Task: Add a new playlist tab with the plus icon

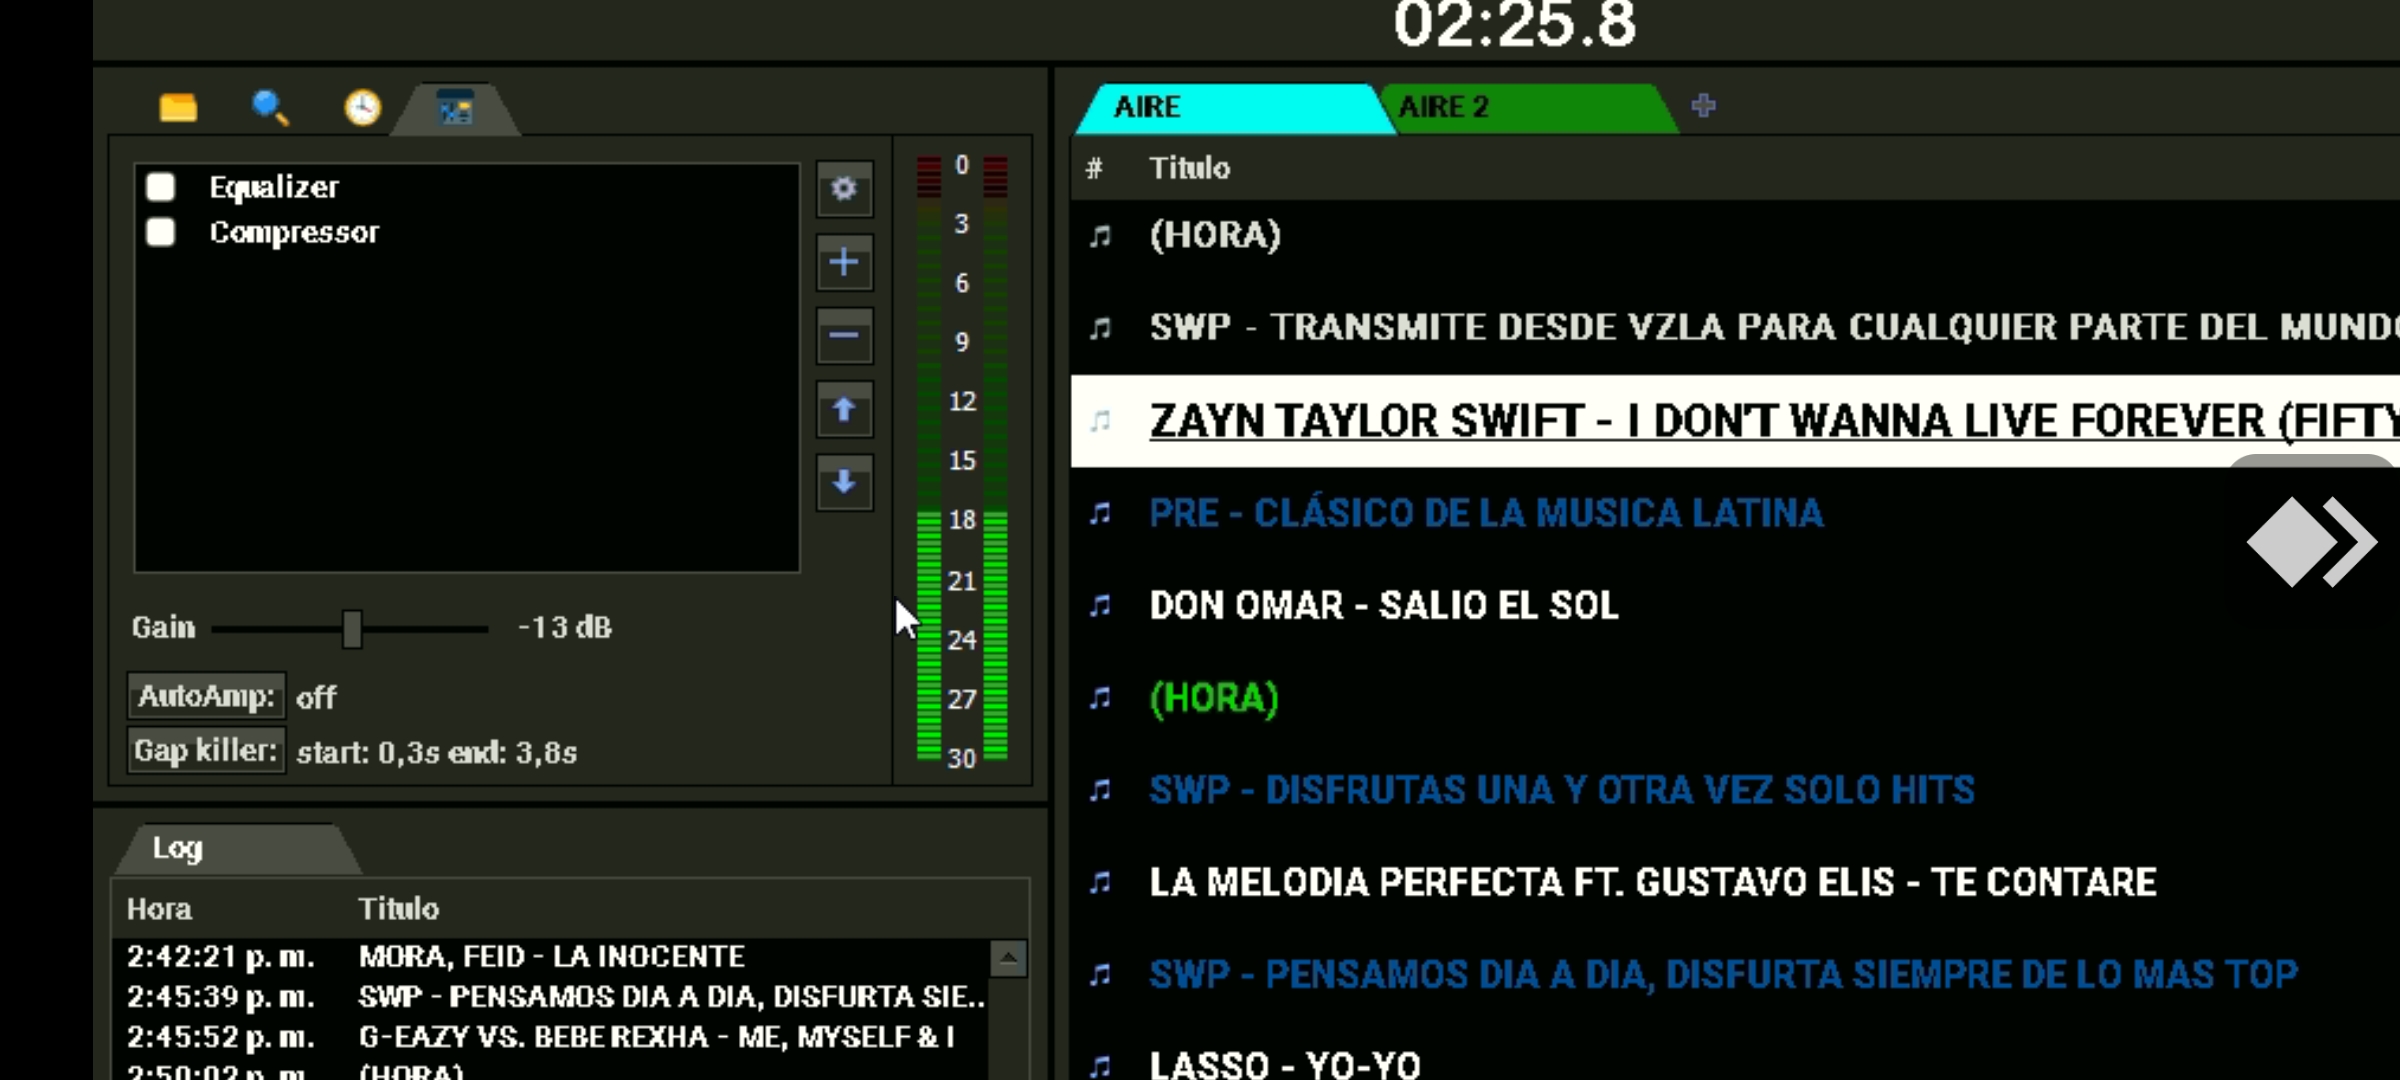Action: pyautogui.click(x=1703, y=105)
